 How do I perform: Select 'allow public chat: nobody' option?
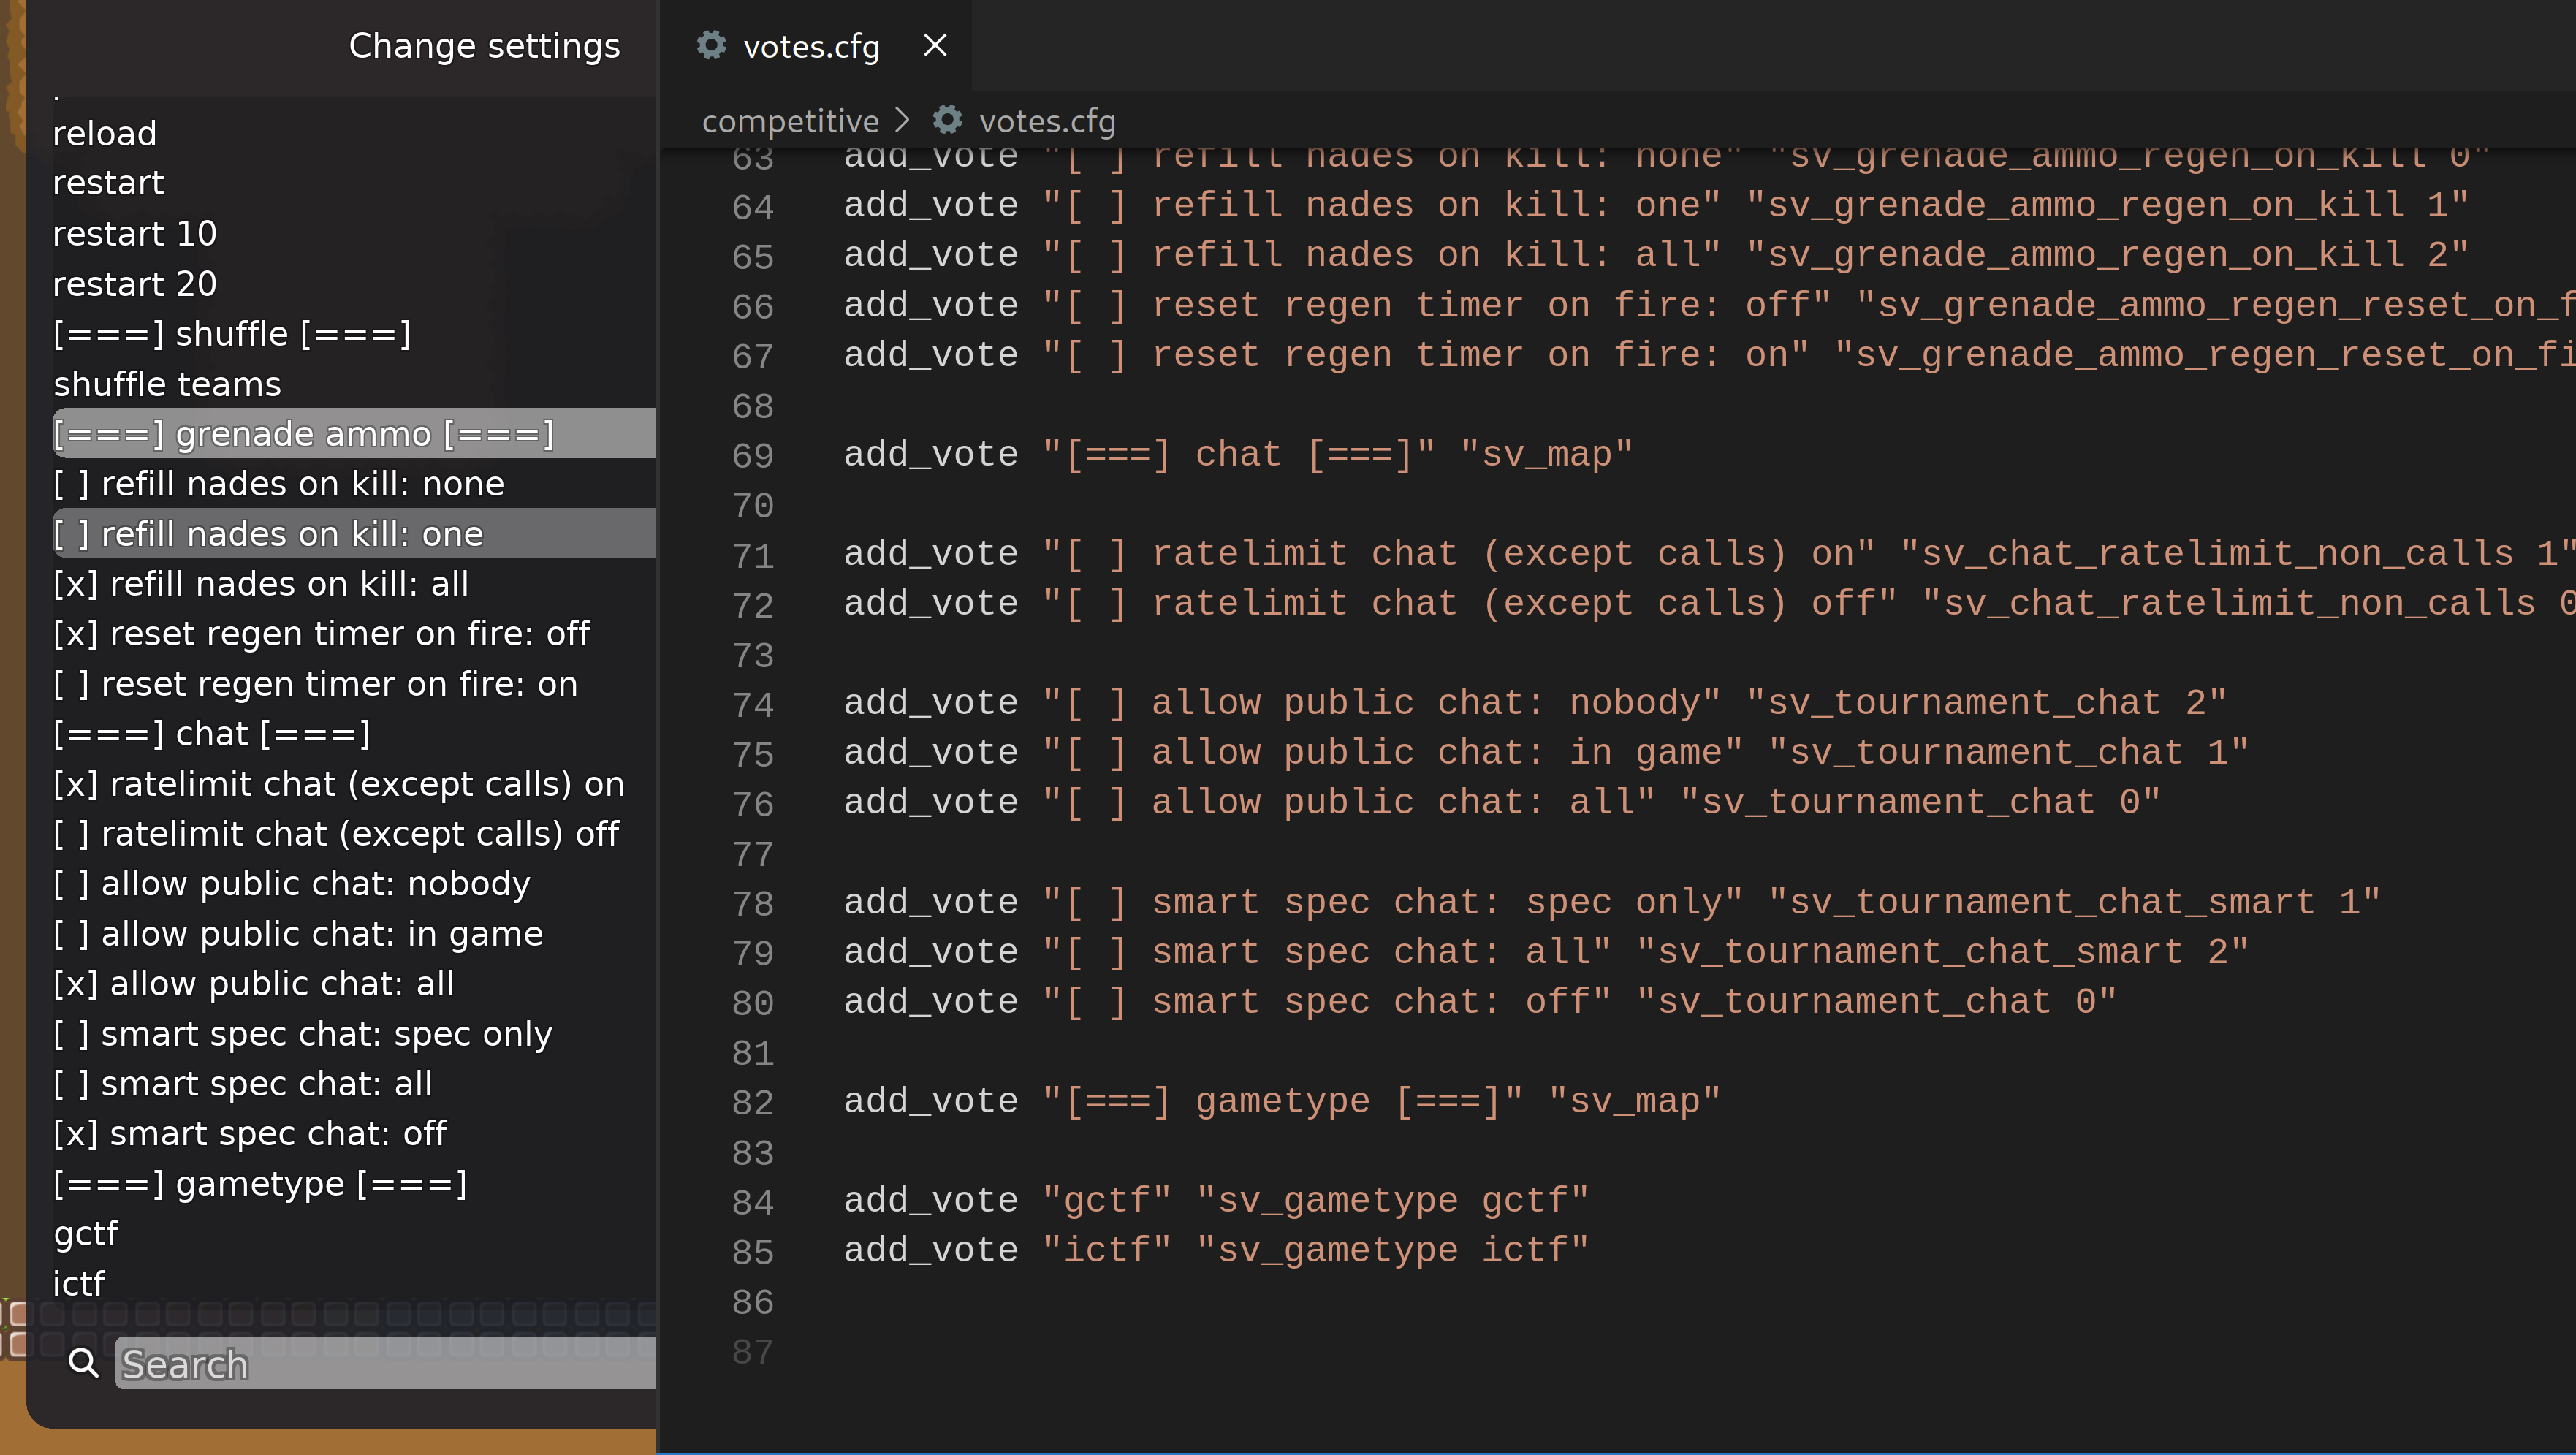pyautogui.click(x=291, y=884)
